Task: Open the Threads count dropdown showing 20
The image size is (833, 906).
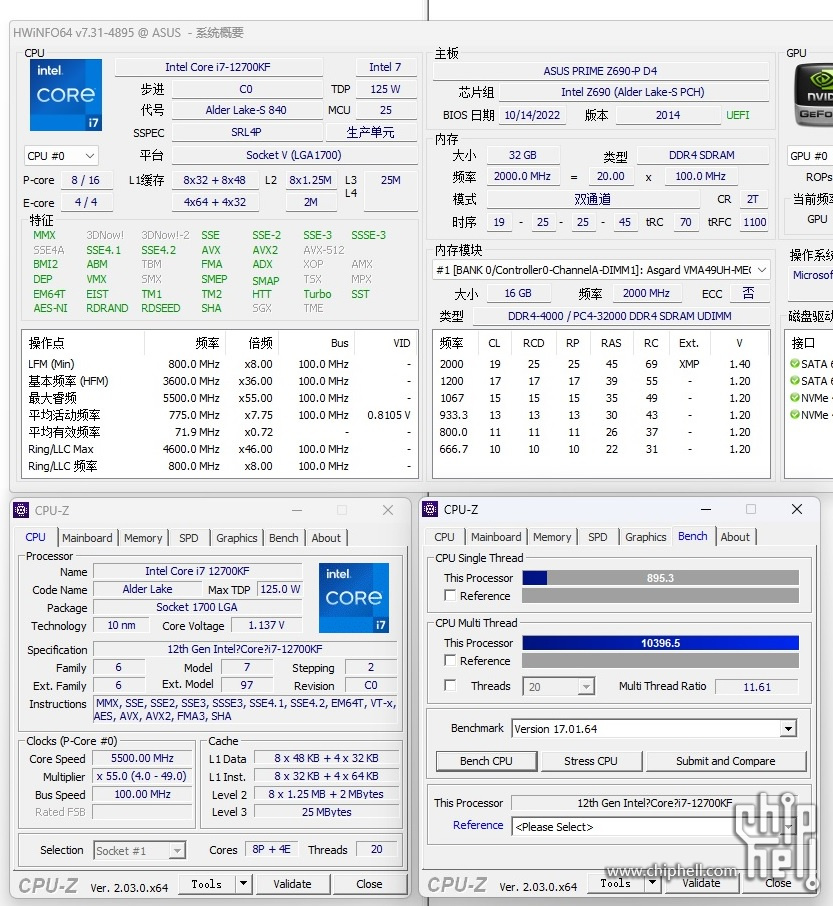Action: [x=559, y=686]
